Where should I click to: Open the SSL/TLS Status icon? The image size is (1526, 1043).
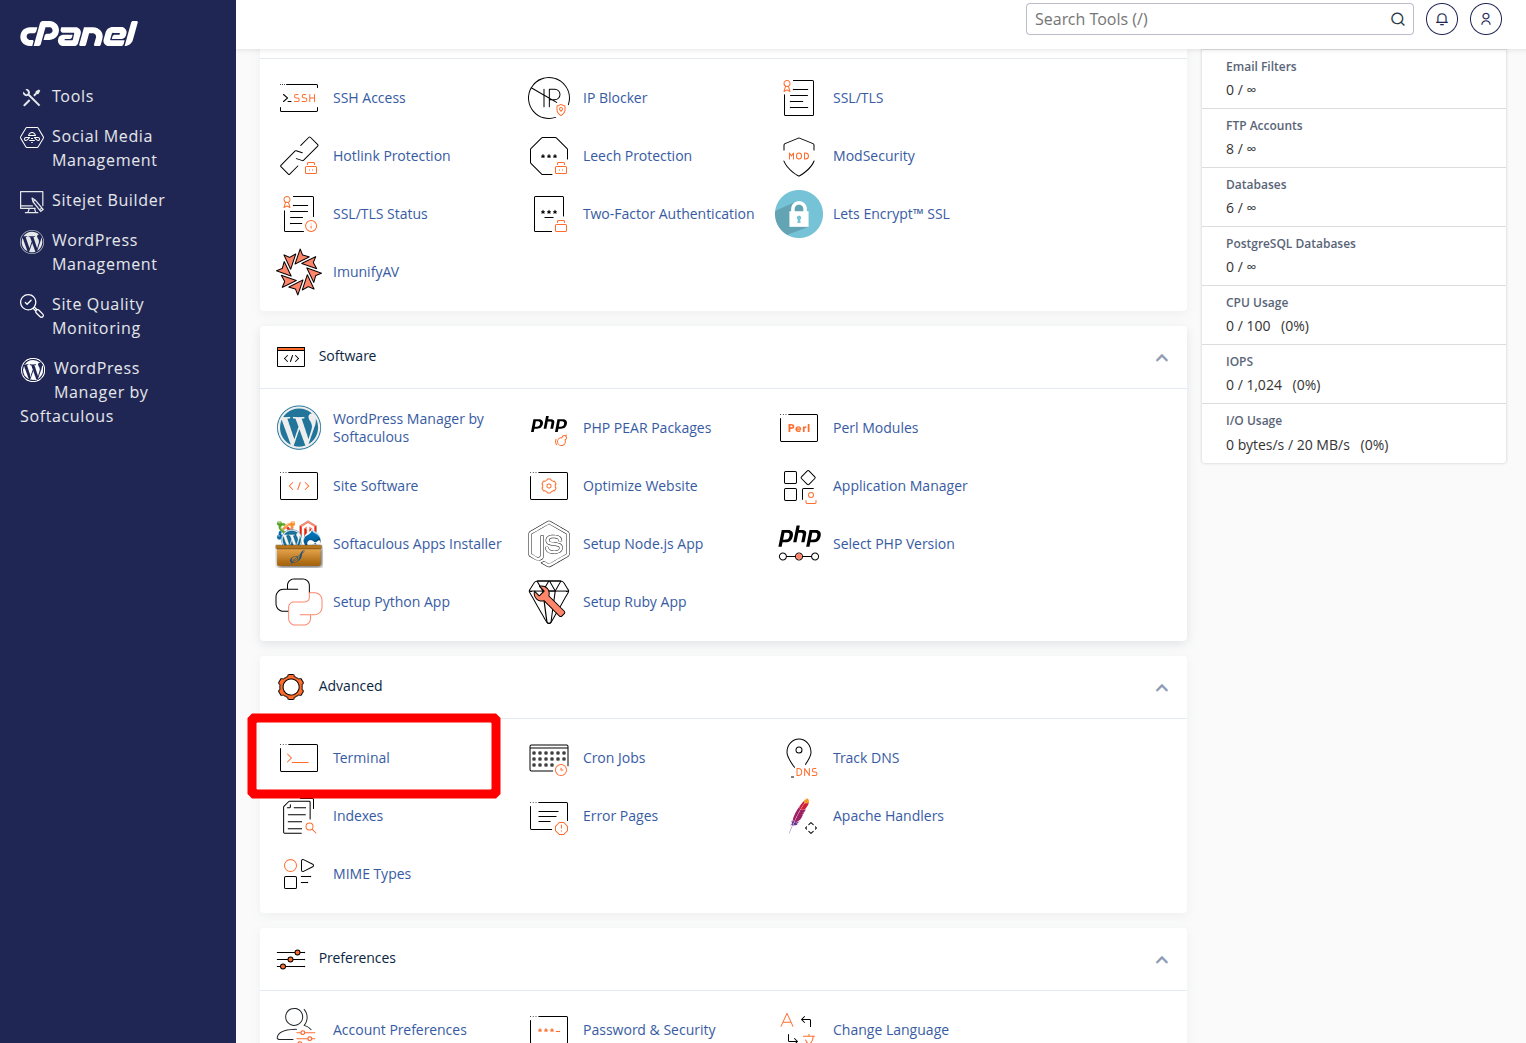[299, 214]
